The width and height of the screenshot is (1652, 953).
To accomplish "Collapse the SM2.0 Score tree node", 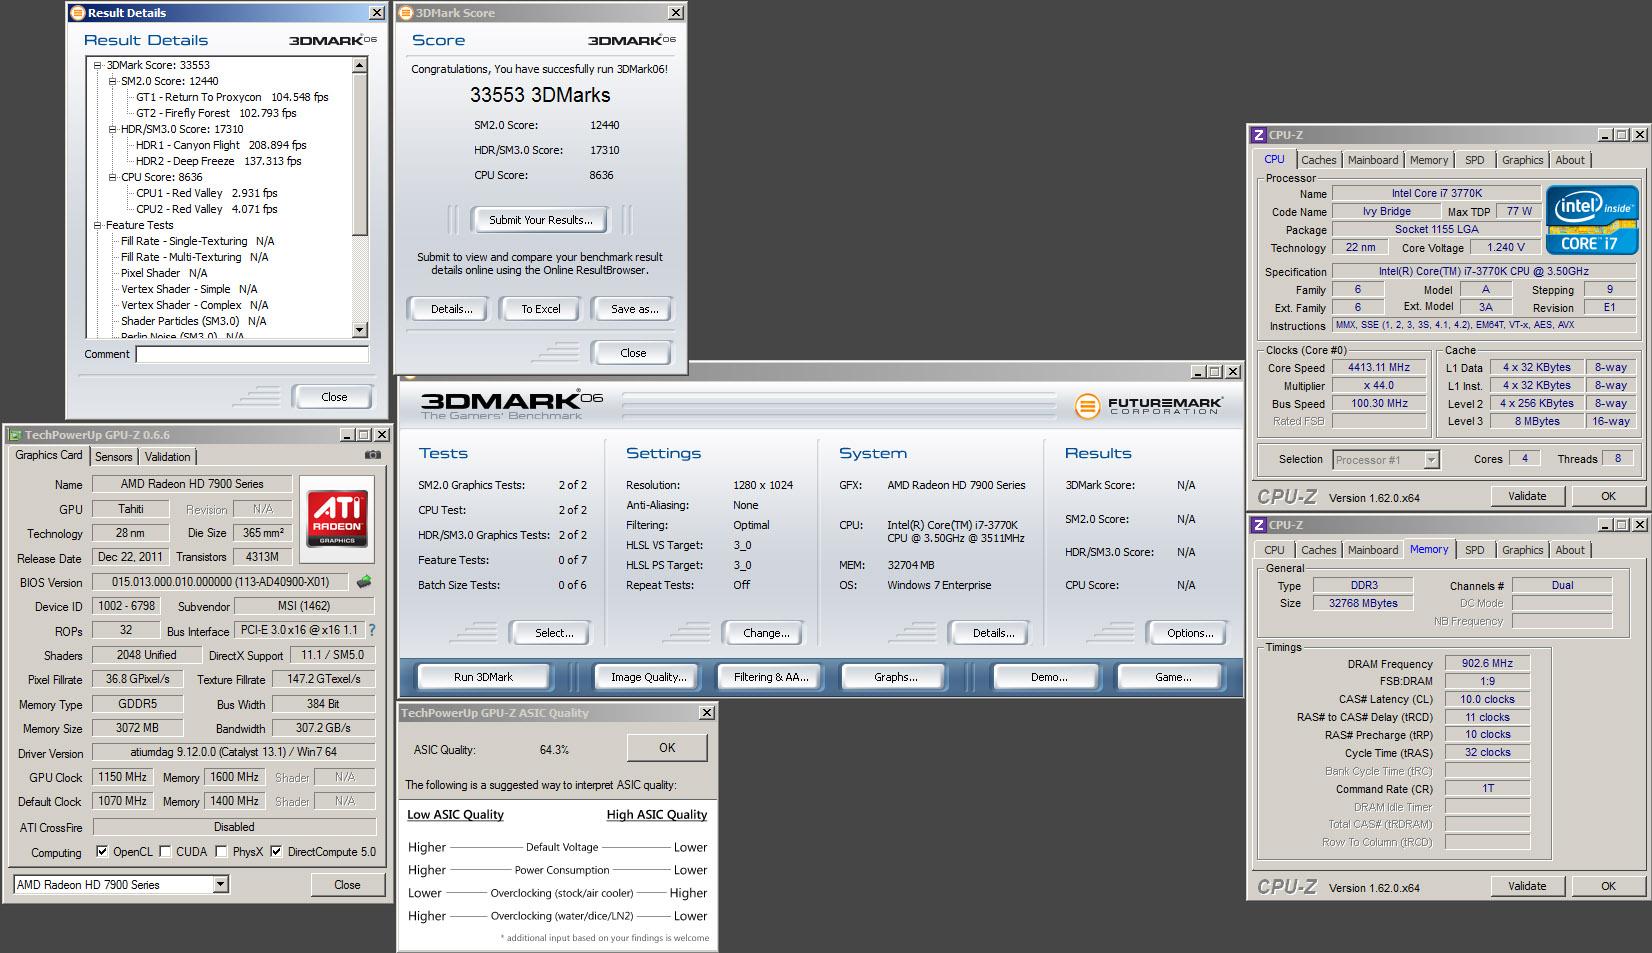I will click(113, 81).
